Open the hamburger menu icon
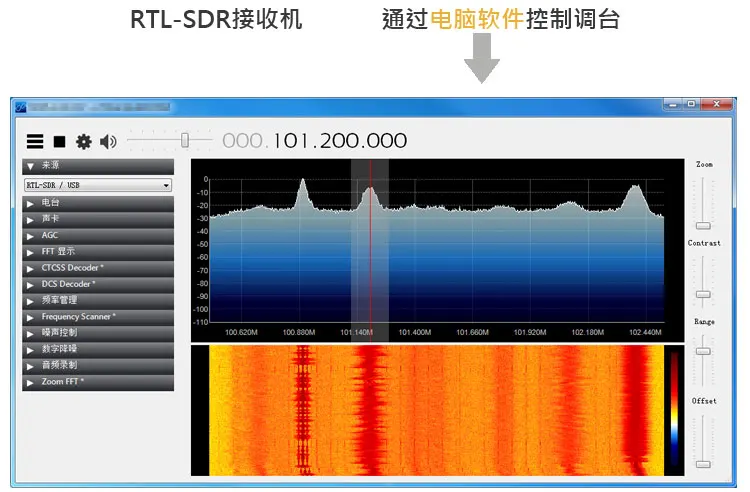The width and height of the screenshot is (750, 492). [x=34, y=142]
